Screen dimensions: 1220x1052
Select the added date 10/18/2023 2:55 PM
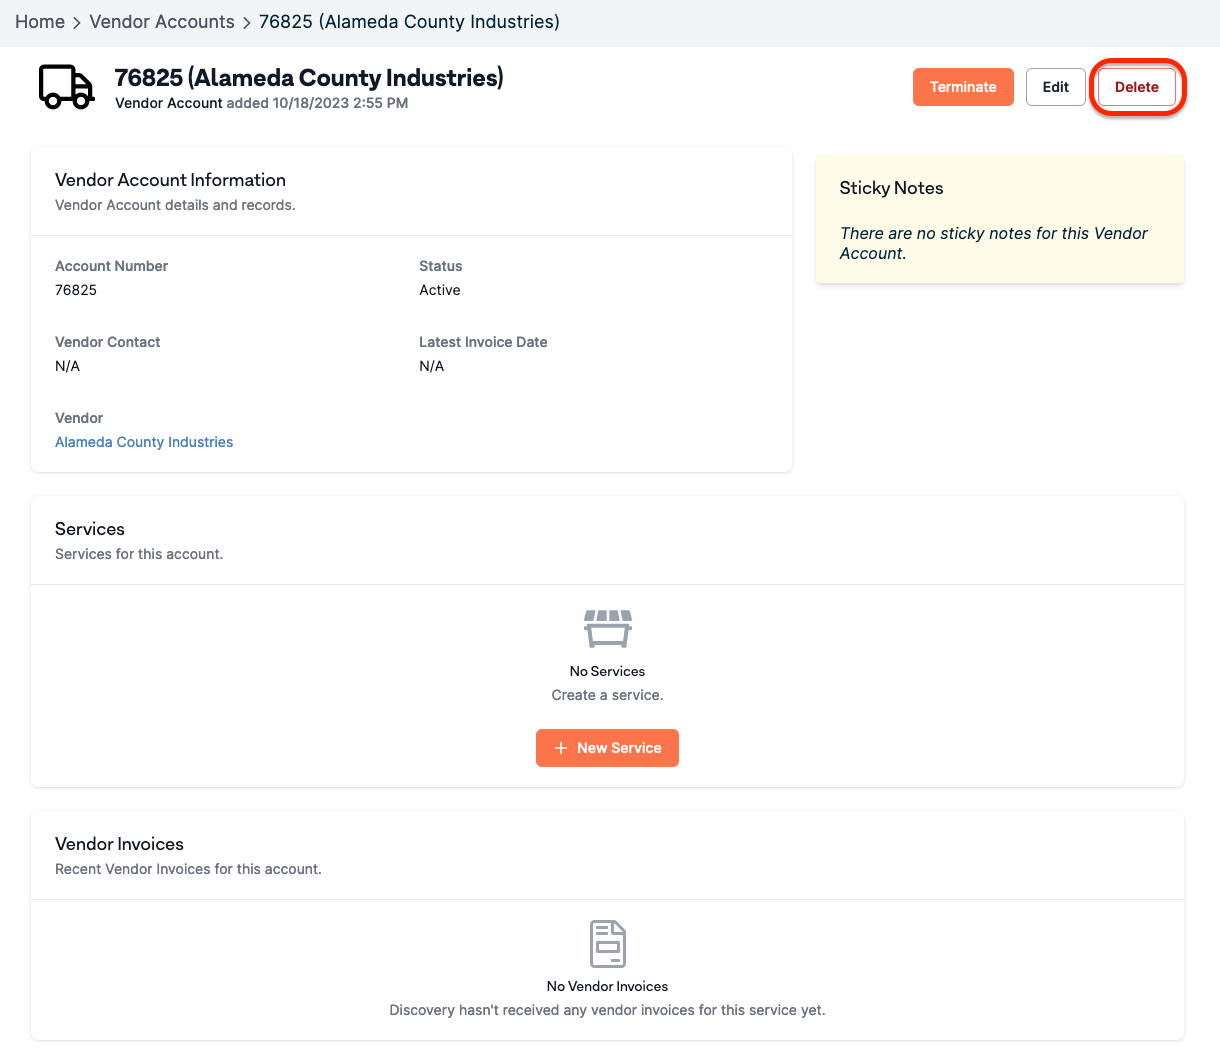pos(340,103)
